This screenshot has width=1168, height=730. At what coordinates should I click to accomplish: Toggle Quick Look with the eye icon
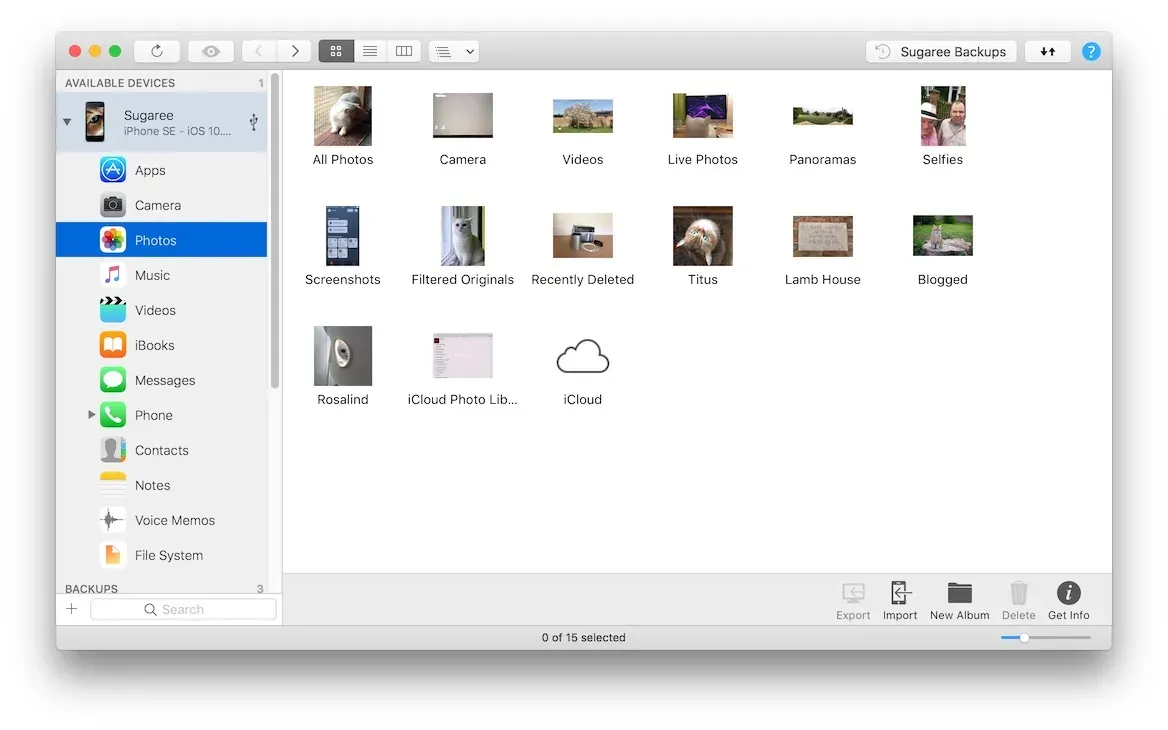point(210,51)
